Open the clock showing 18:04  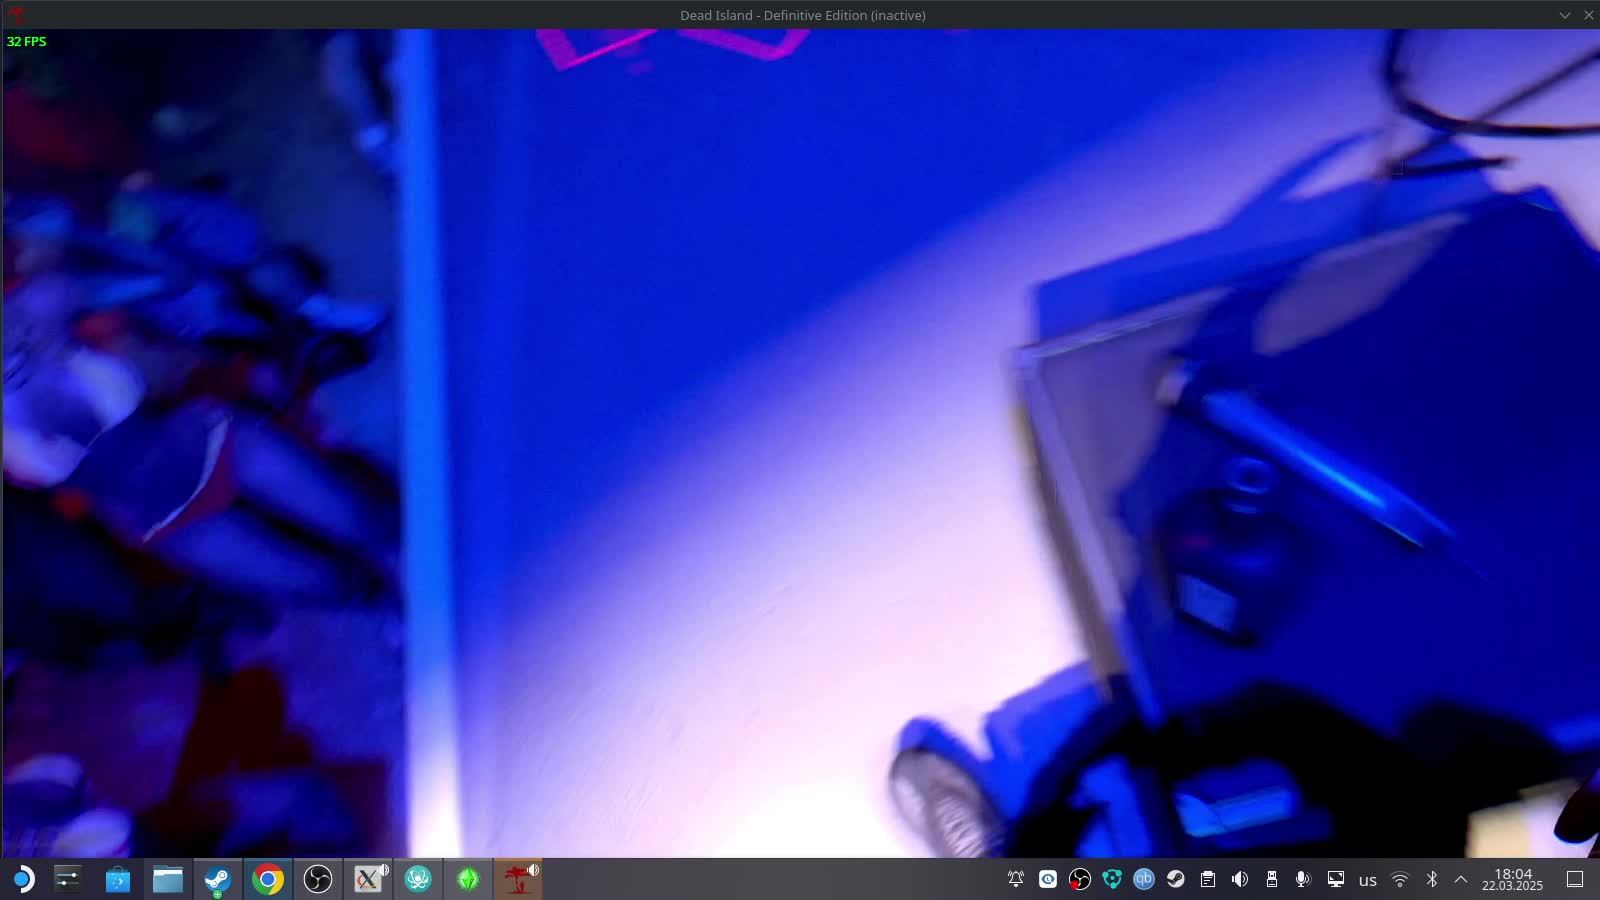1513,880
